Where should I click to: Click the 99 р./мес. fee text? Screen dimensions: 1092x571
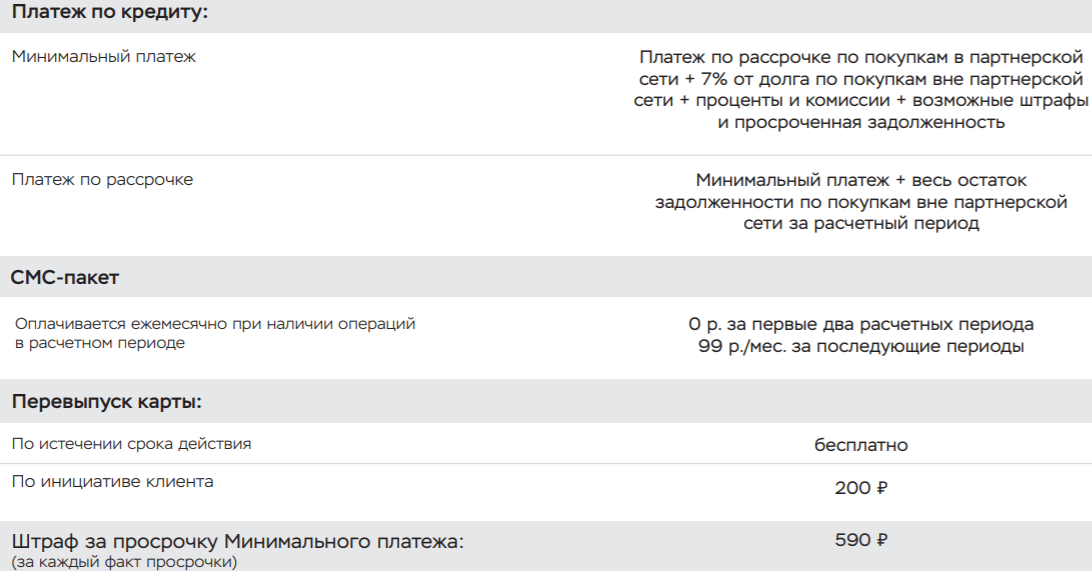pos(861,346)
